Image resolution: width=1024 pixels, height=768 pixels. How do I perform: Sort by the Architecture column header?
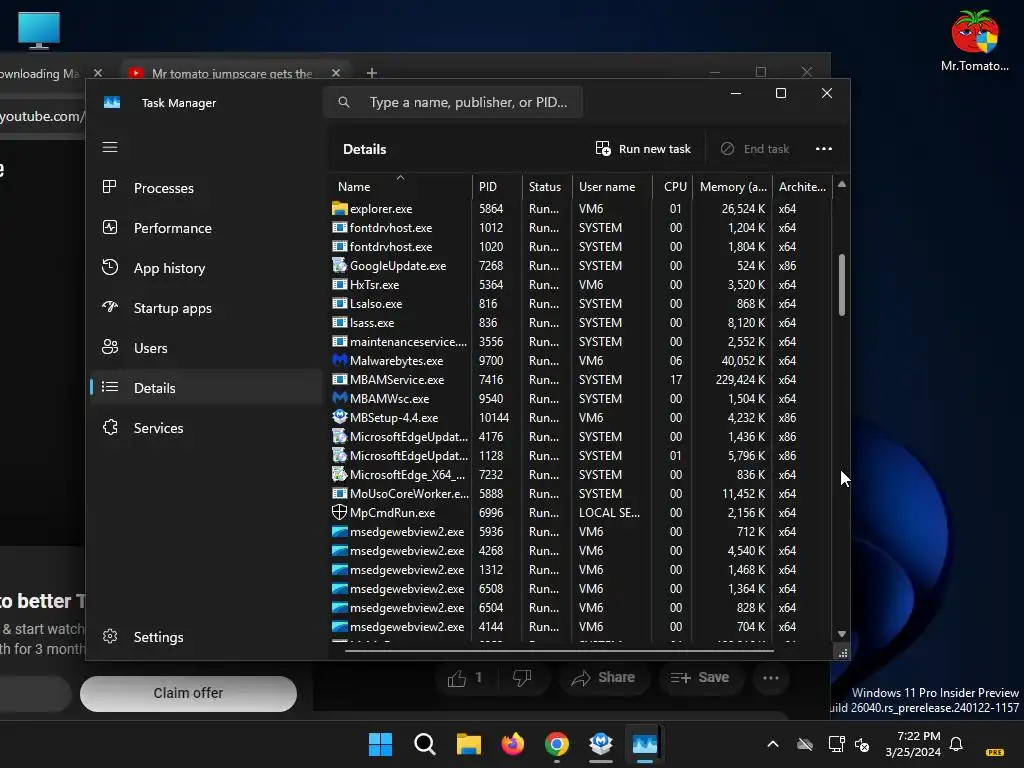pos(802,186)
